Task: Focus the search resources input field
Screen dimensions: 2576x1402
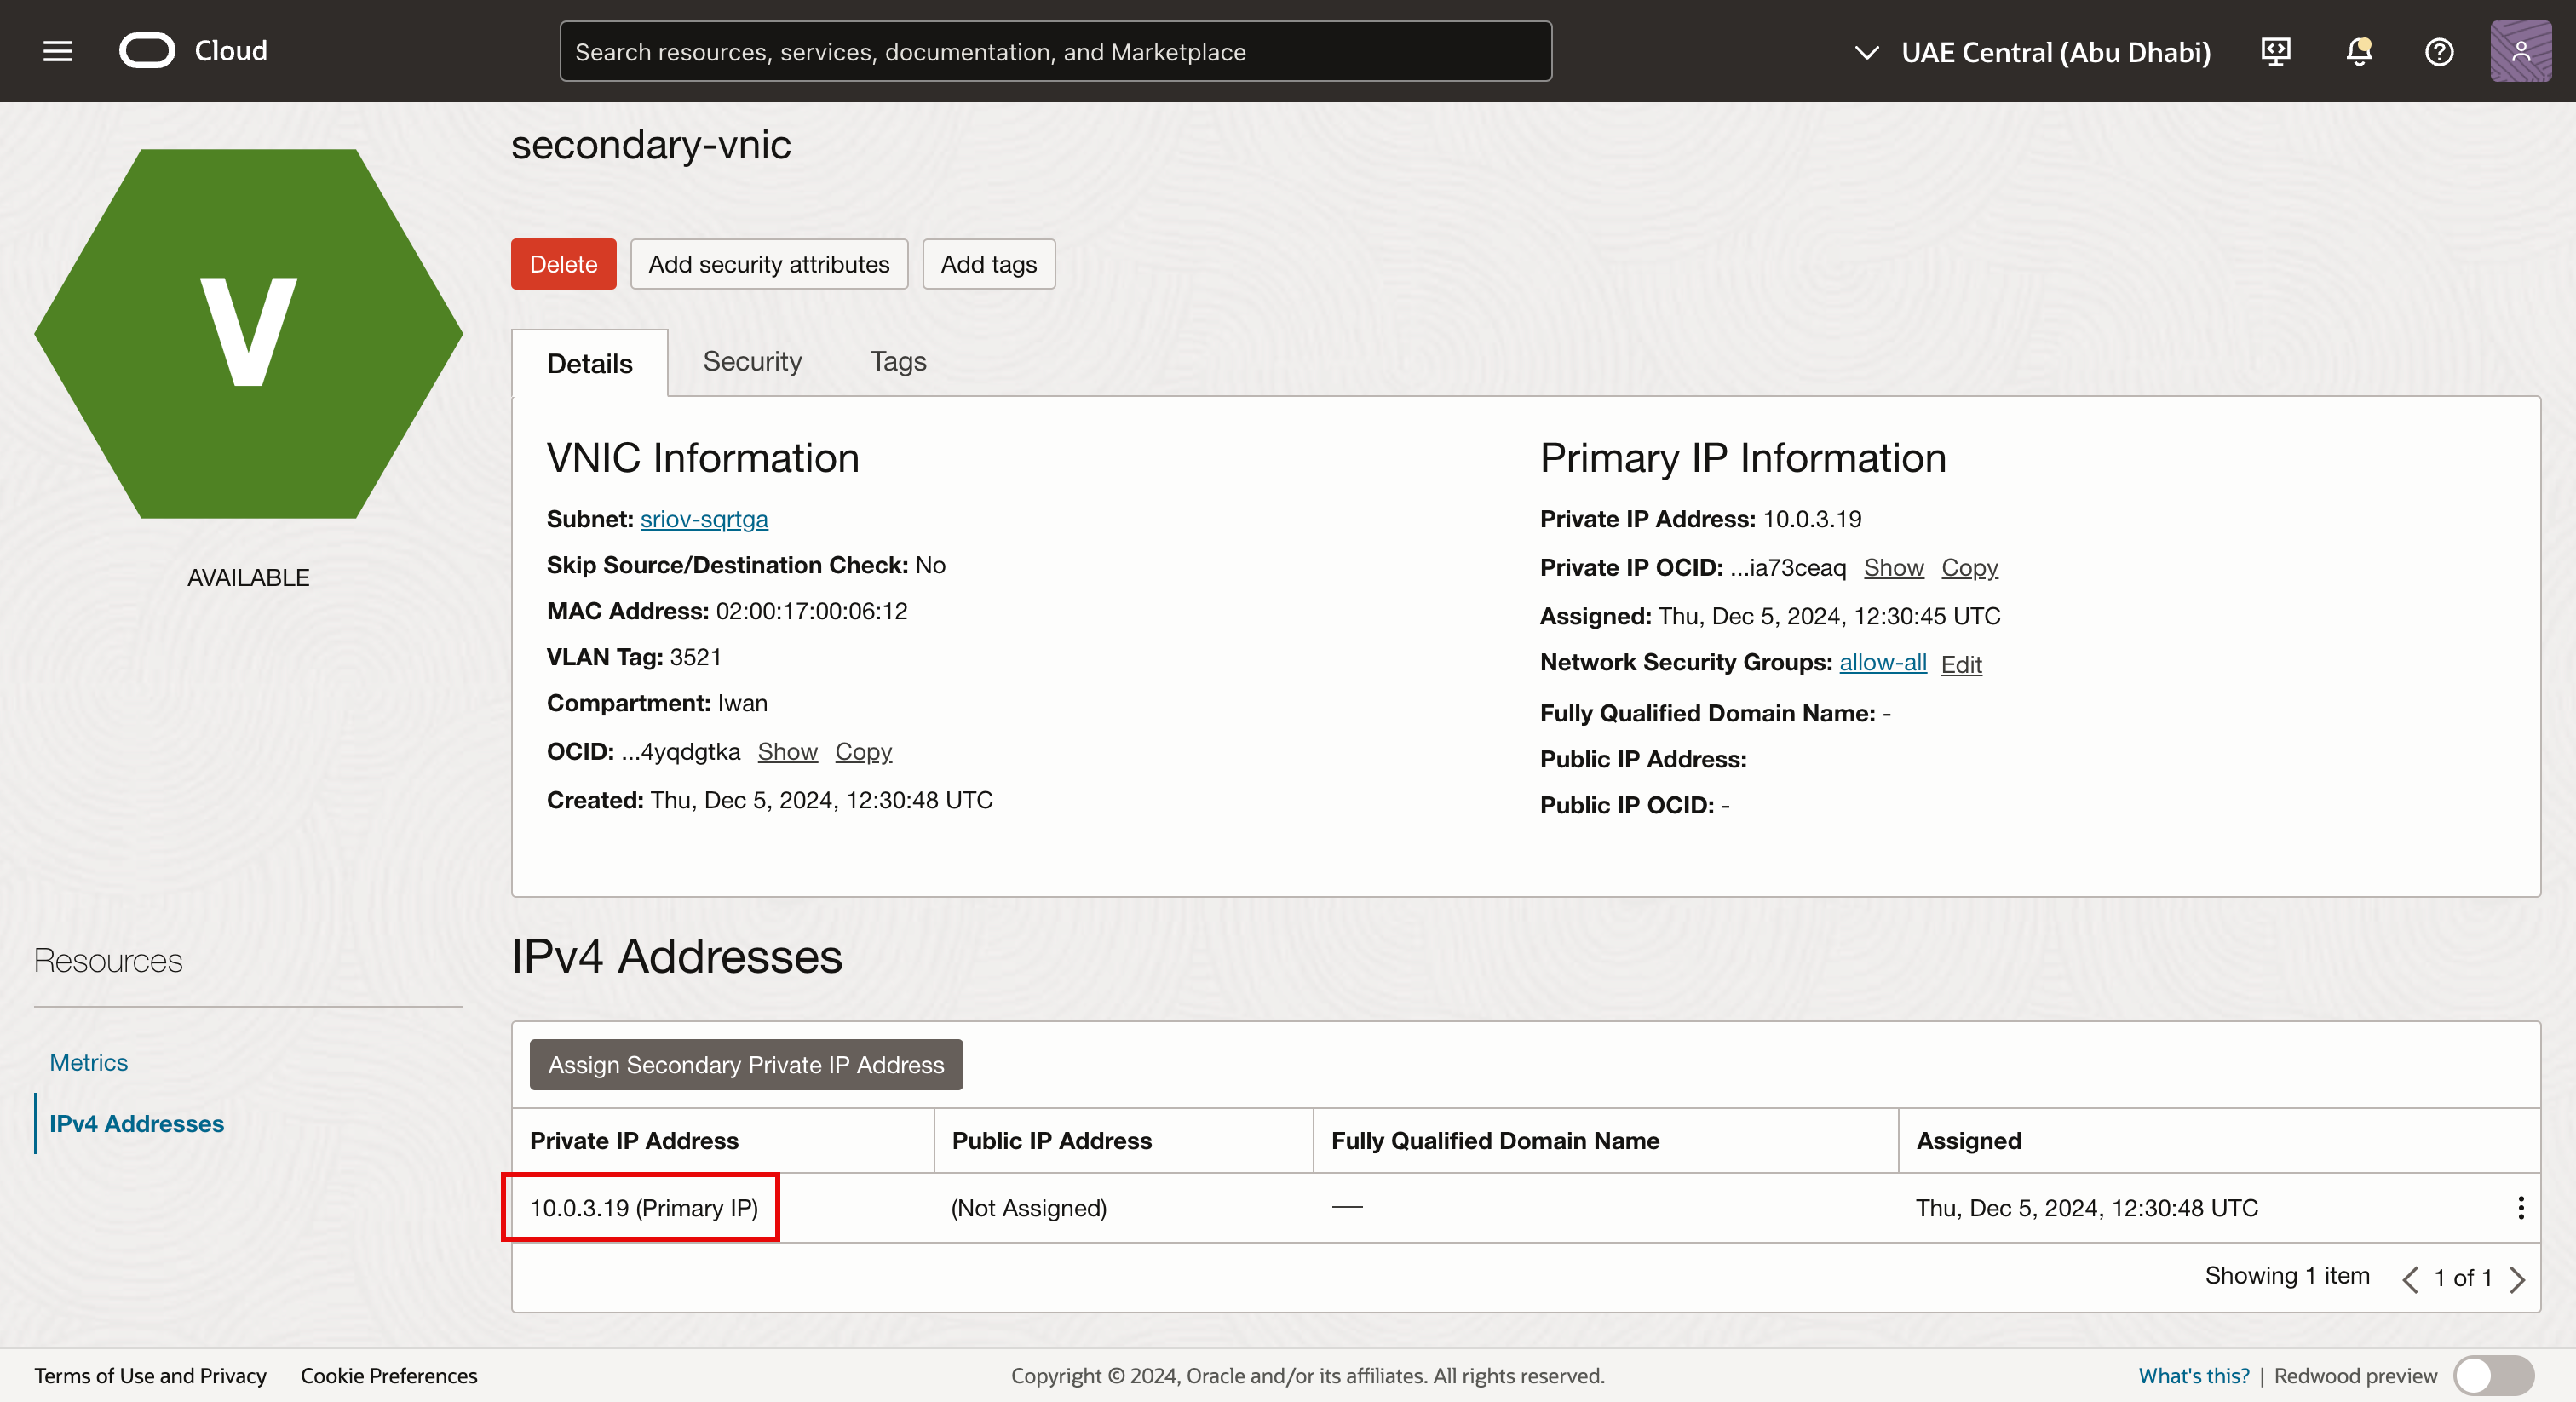Action: [1054, 51]
